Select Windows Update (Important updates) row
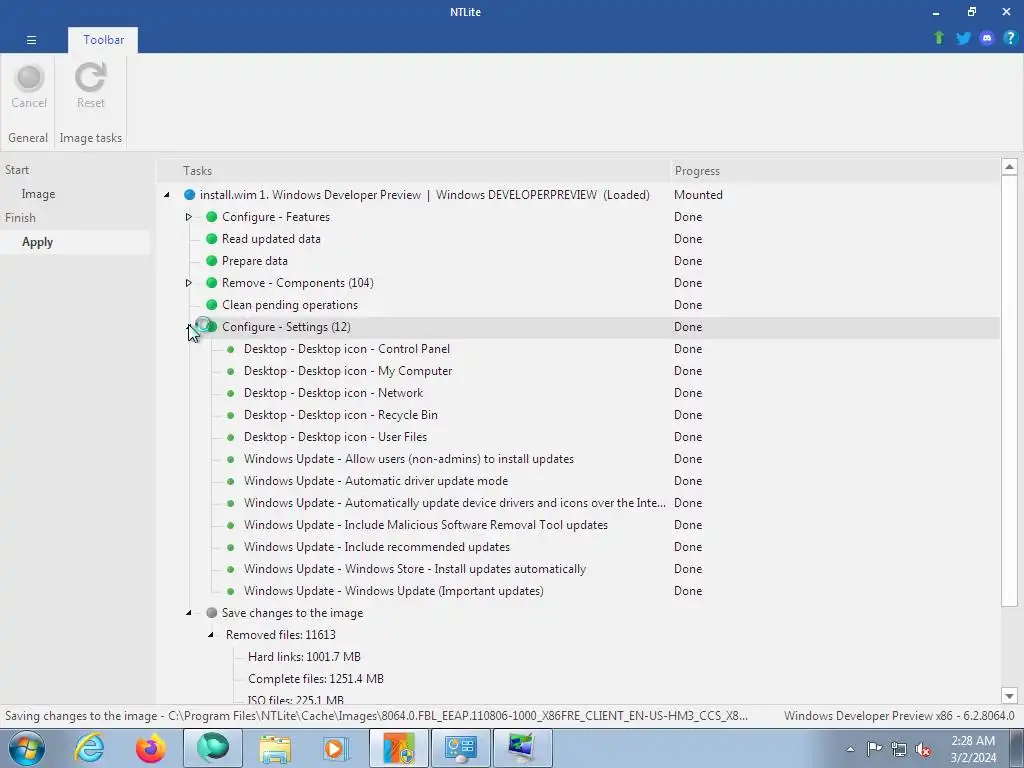The width and height of the screenshot is (1024, 768). point(393,591)
